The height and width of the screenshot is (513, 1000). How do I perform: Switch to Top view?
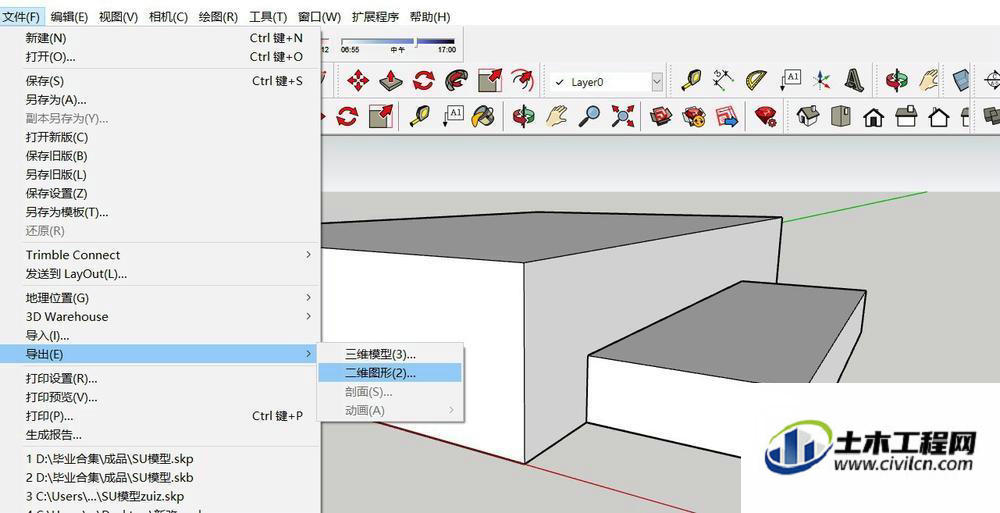pyautogui.click(x=841, y=116)
